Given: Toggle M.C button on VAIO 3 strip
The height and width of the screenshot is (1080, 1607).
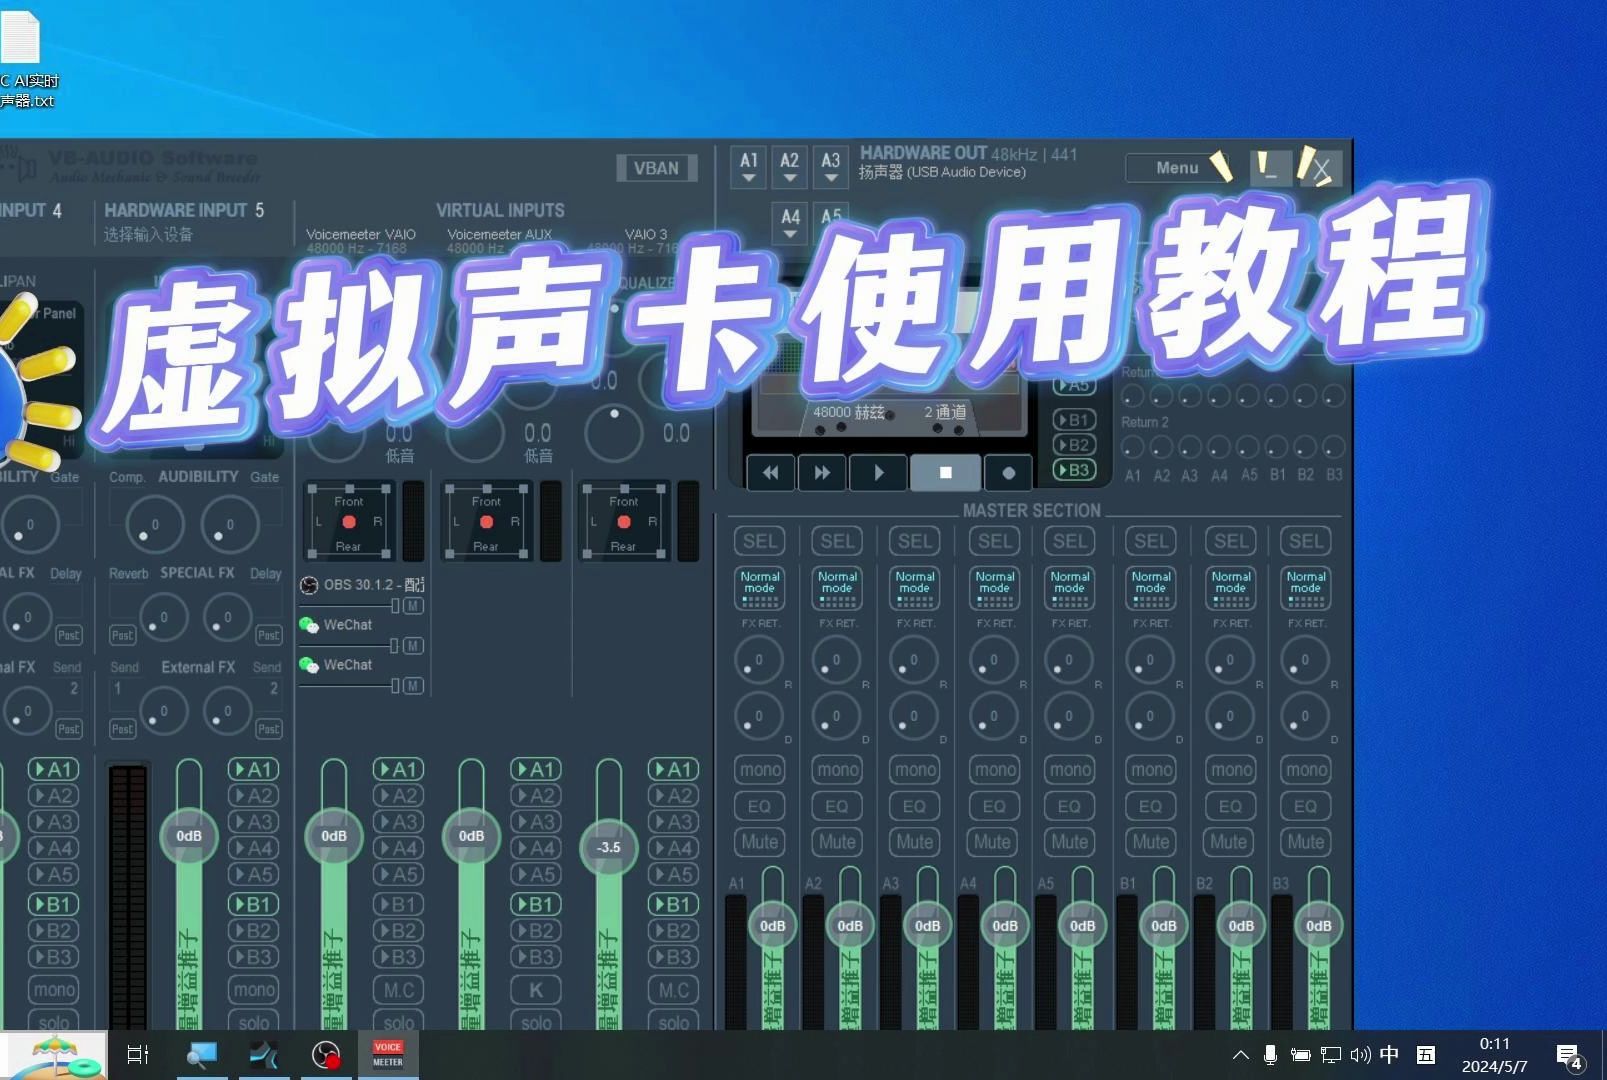Looking at the screenshot, I should [x=674, y=990].
